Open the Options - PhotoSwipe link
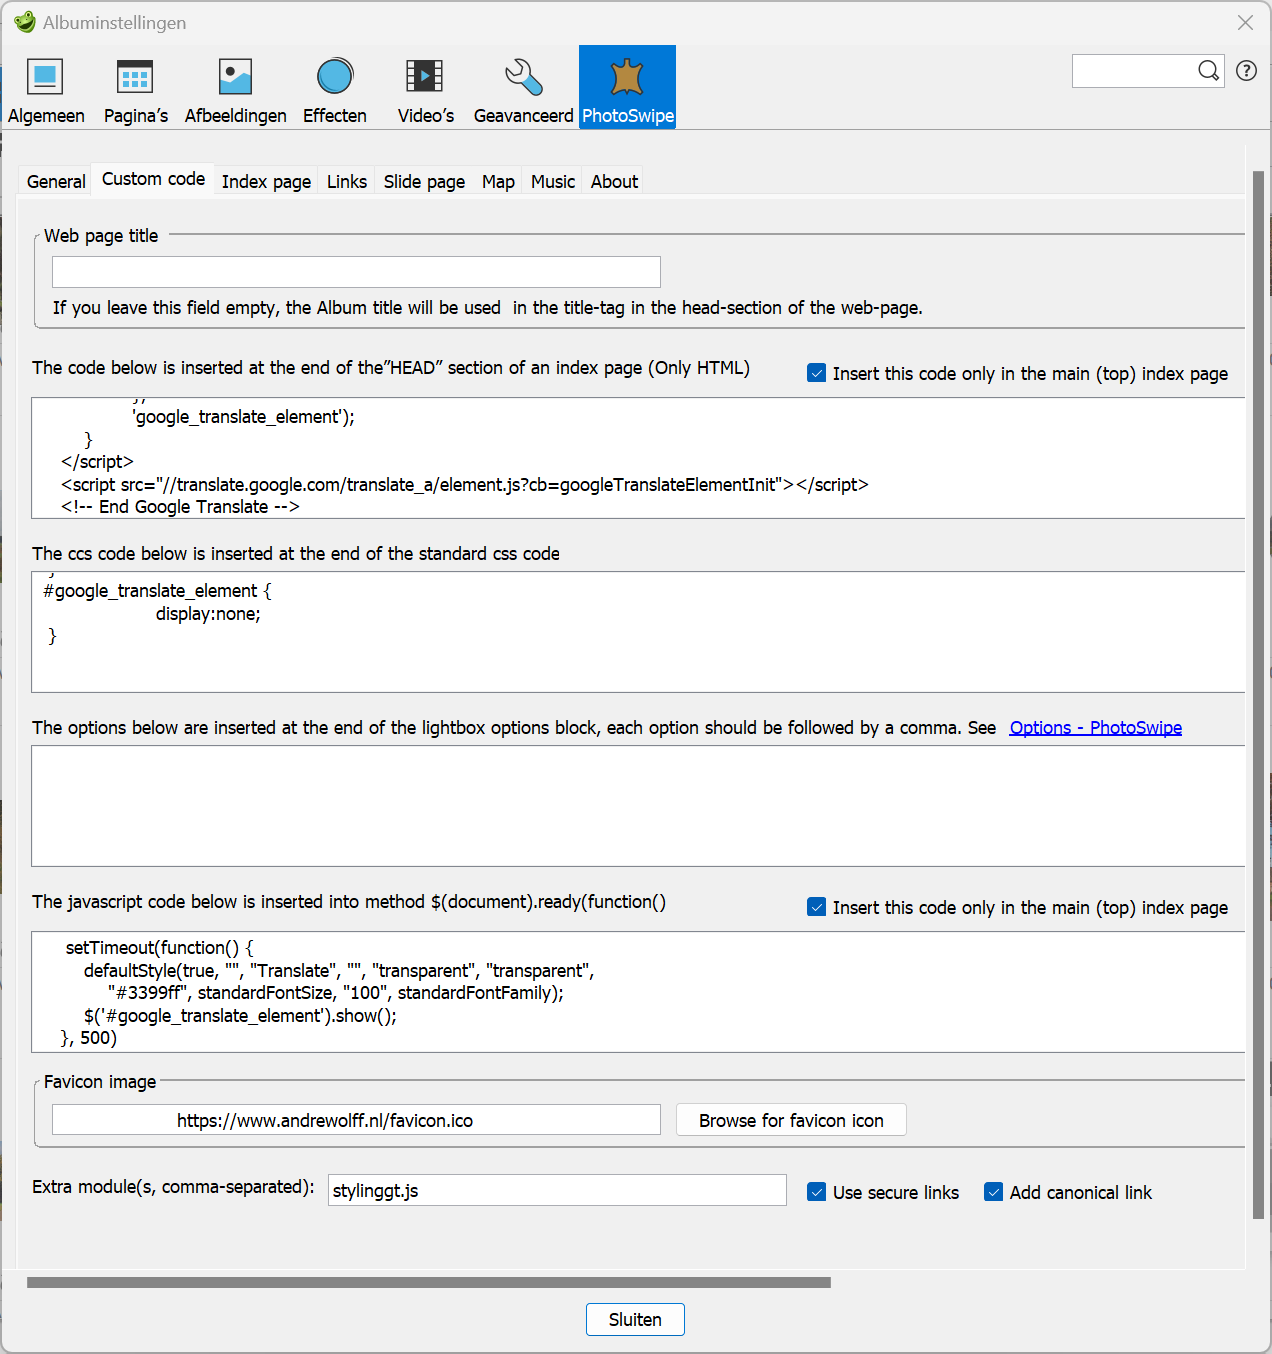1272x1354 pixels. (1095, 727)
